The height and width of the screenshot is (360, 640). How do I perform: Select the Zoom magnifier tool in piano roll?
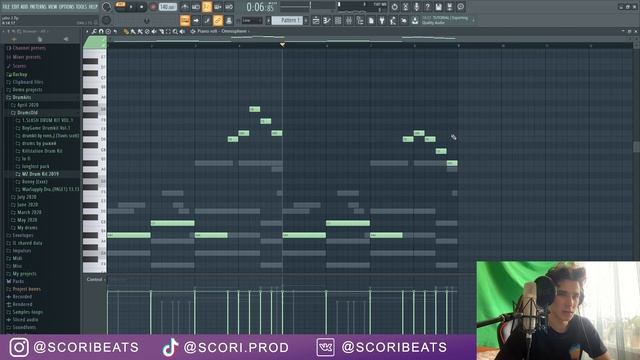[x=175, y=31]
